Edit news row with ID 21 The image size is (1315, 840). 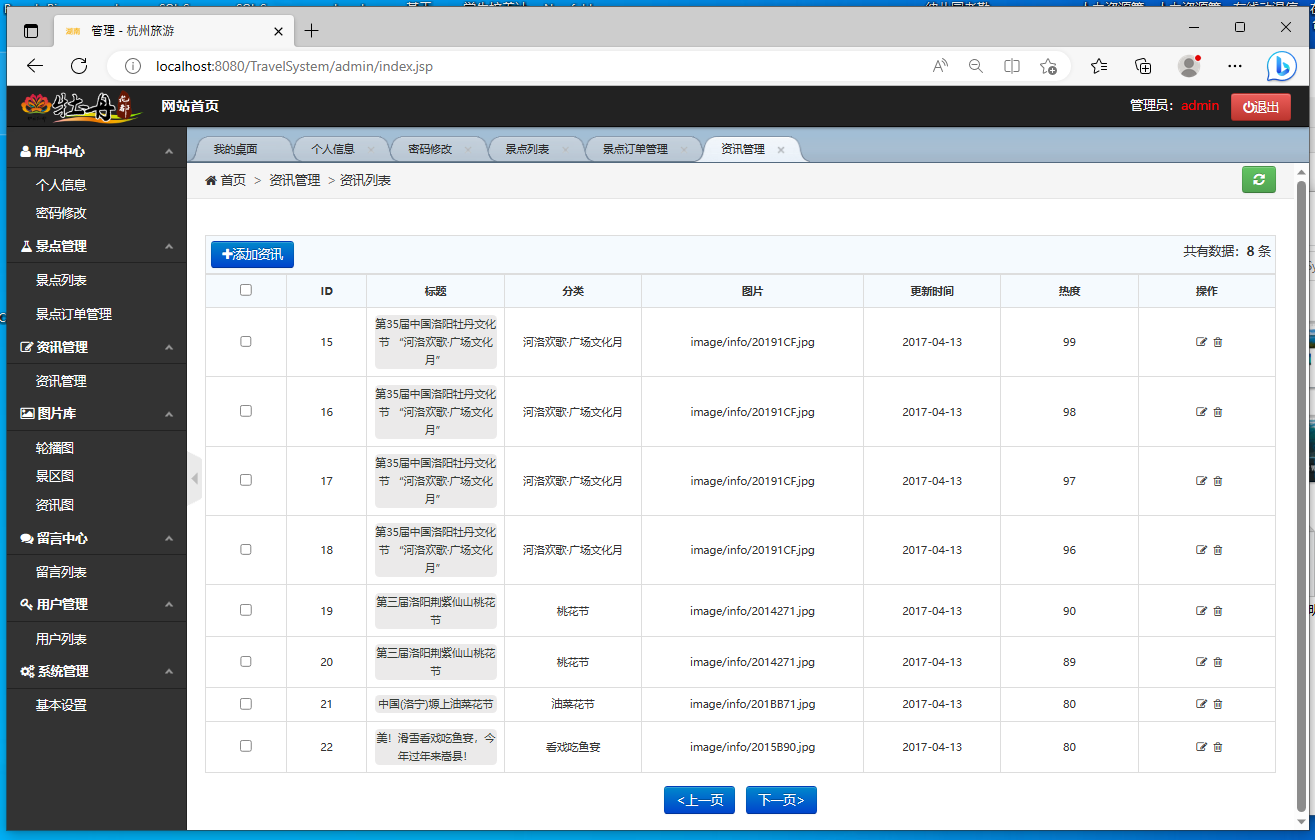coord(1201,704)
